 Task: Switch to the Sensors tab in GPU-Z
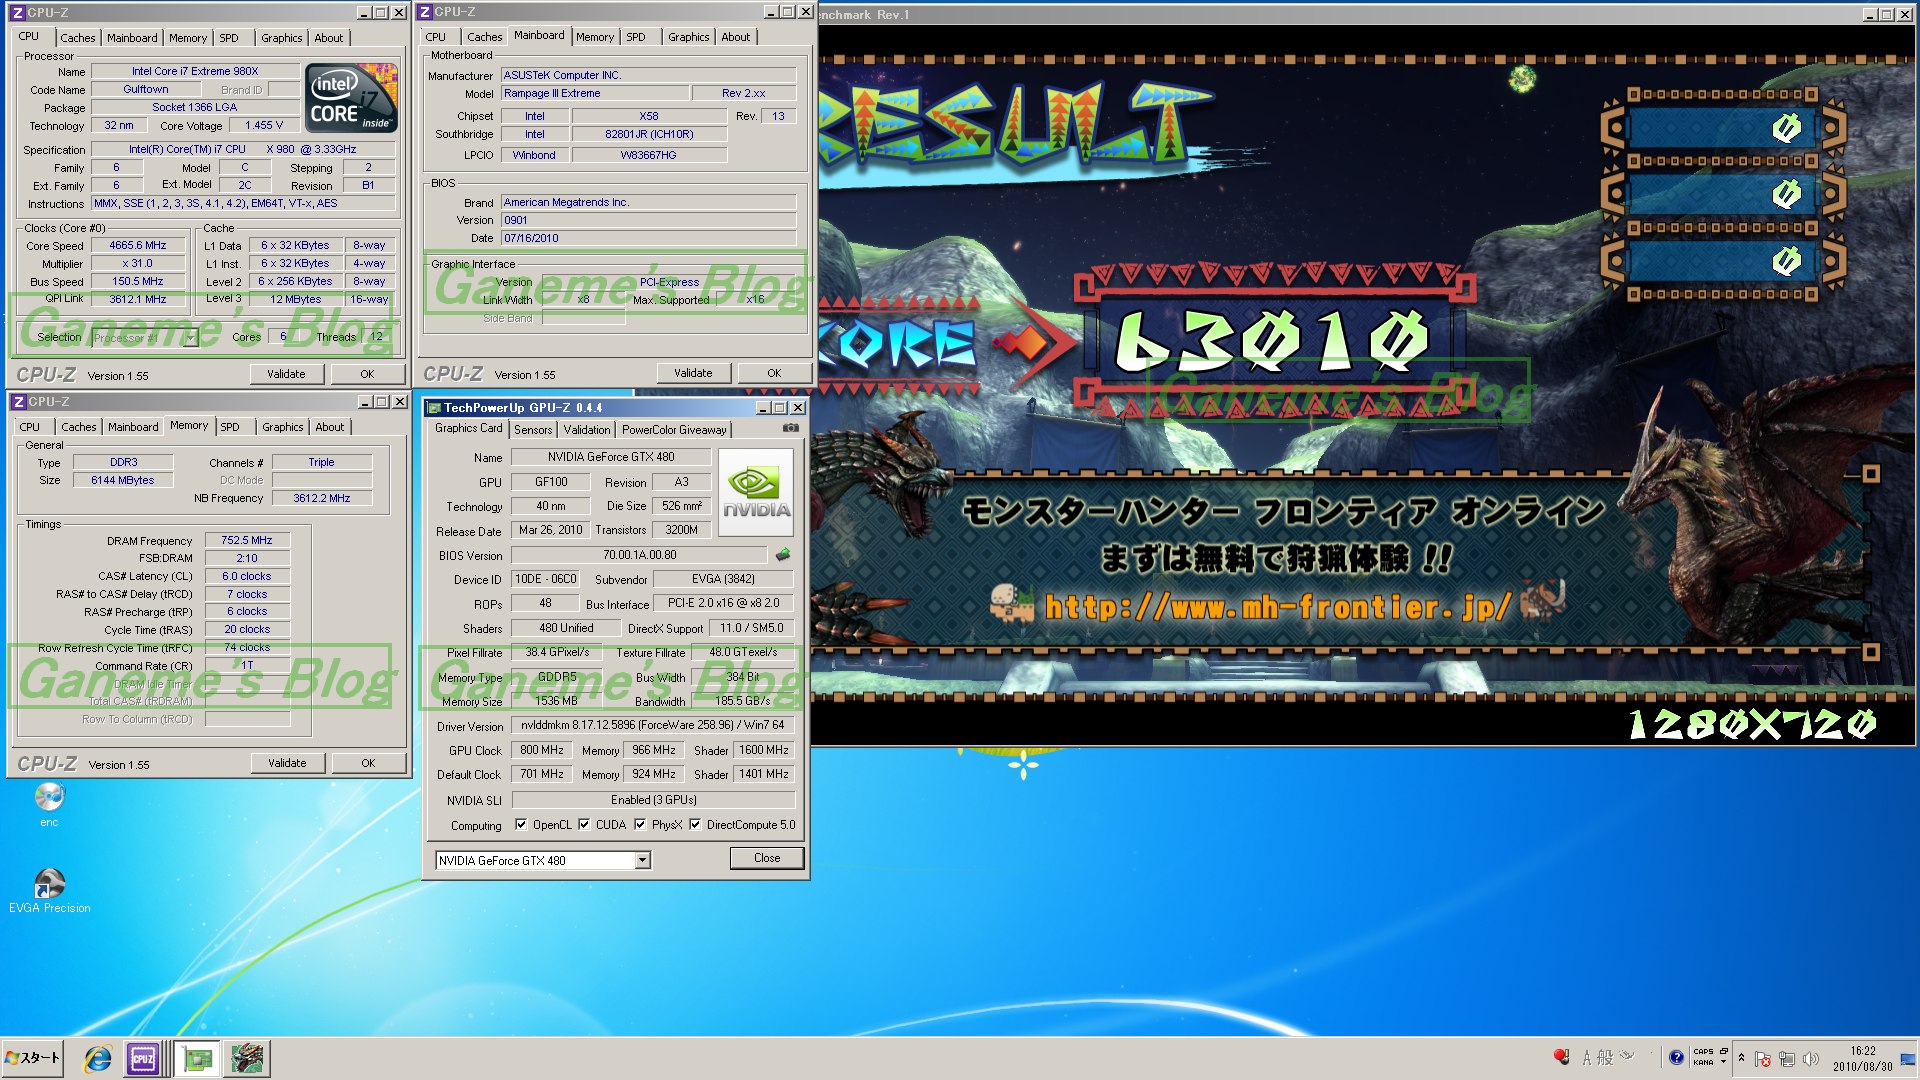pyautogui.click(x=532, y=429)
